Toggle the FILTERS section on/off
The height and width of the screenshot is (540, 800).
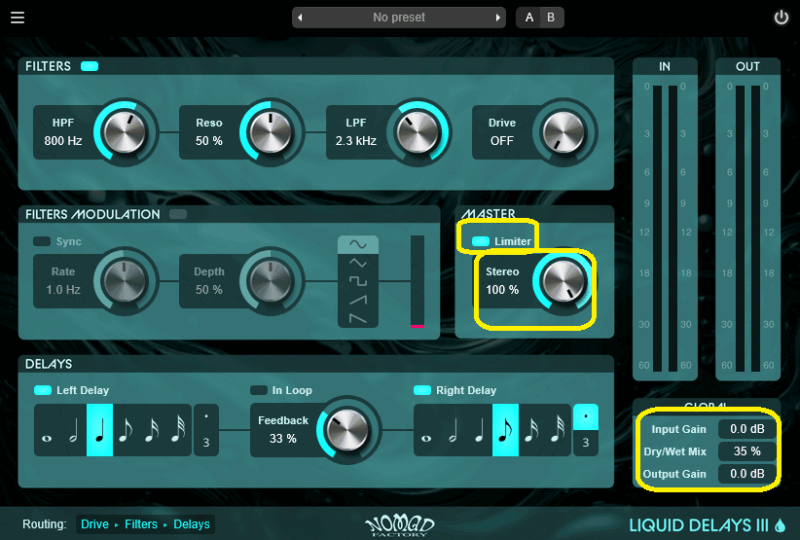pos(89,66)
